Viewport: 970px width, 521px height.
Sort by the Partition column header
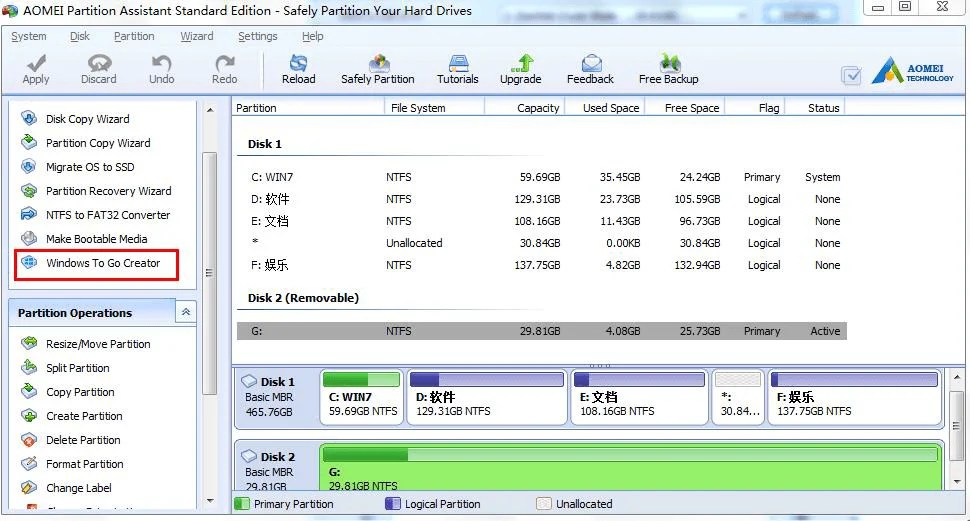point(308,108)
